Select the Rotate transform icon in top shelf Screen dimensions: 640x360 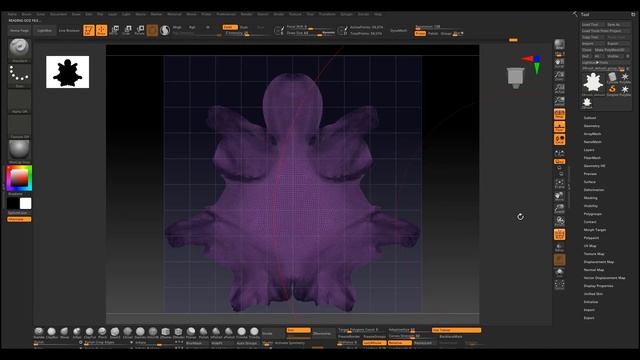(140, 30)
